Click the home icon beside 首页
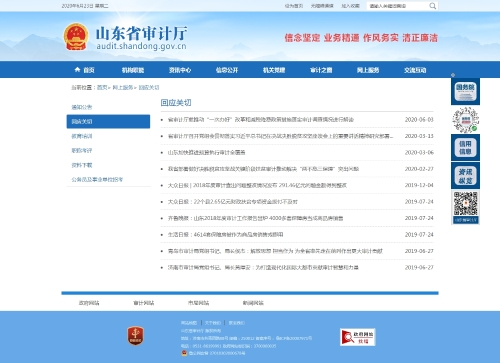Image resolution: width=500 pixels, height=363 pixels. pyautogui.click(x=77, y=69)
